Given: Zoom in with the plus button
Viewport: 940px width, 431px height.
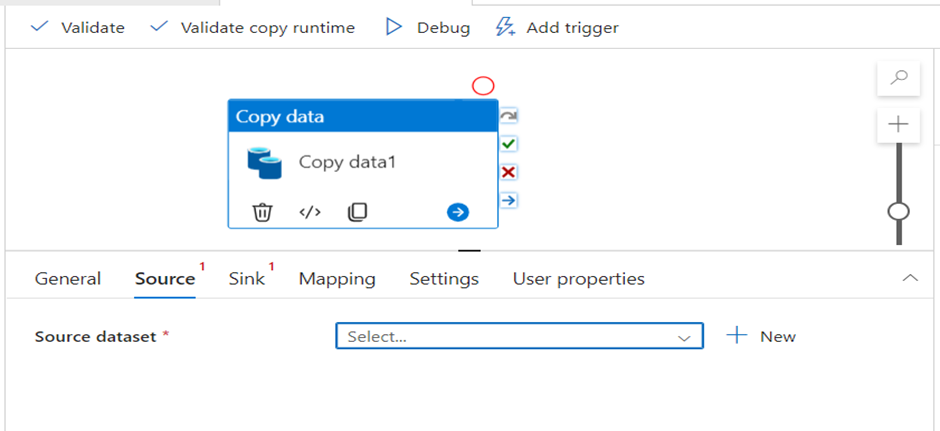Looking at the screenshot, I should click(x=898, y=125).
